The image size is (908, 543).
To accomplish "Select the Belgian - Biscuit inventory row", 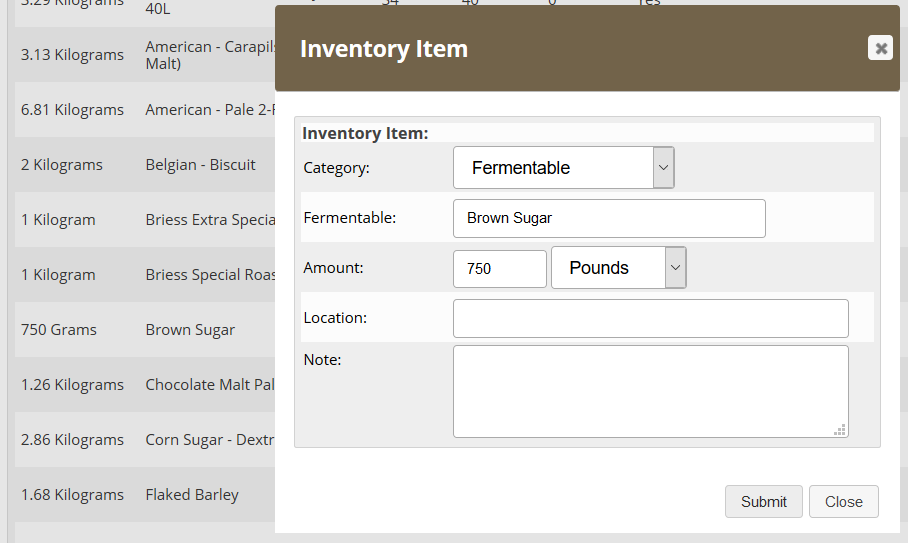I will point(200,165).
